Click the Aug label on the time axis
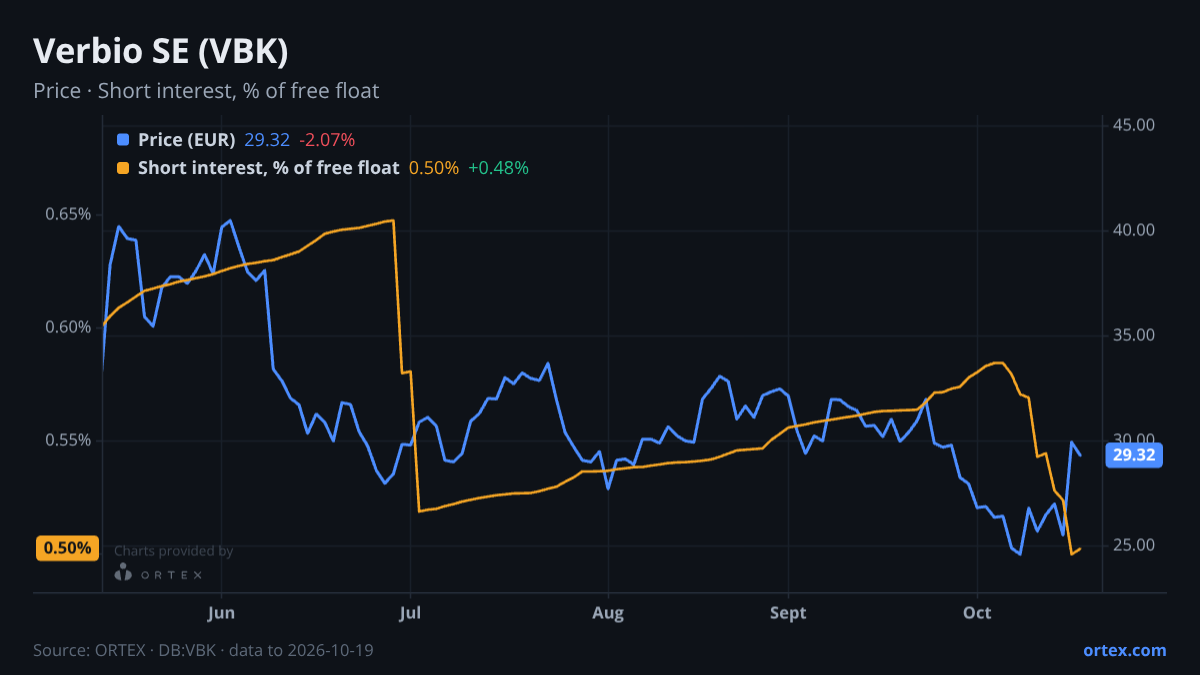This screenshot has height=675, width=1200. tap(608, 612)
